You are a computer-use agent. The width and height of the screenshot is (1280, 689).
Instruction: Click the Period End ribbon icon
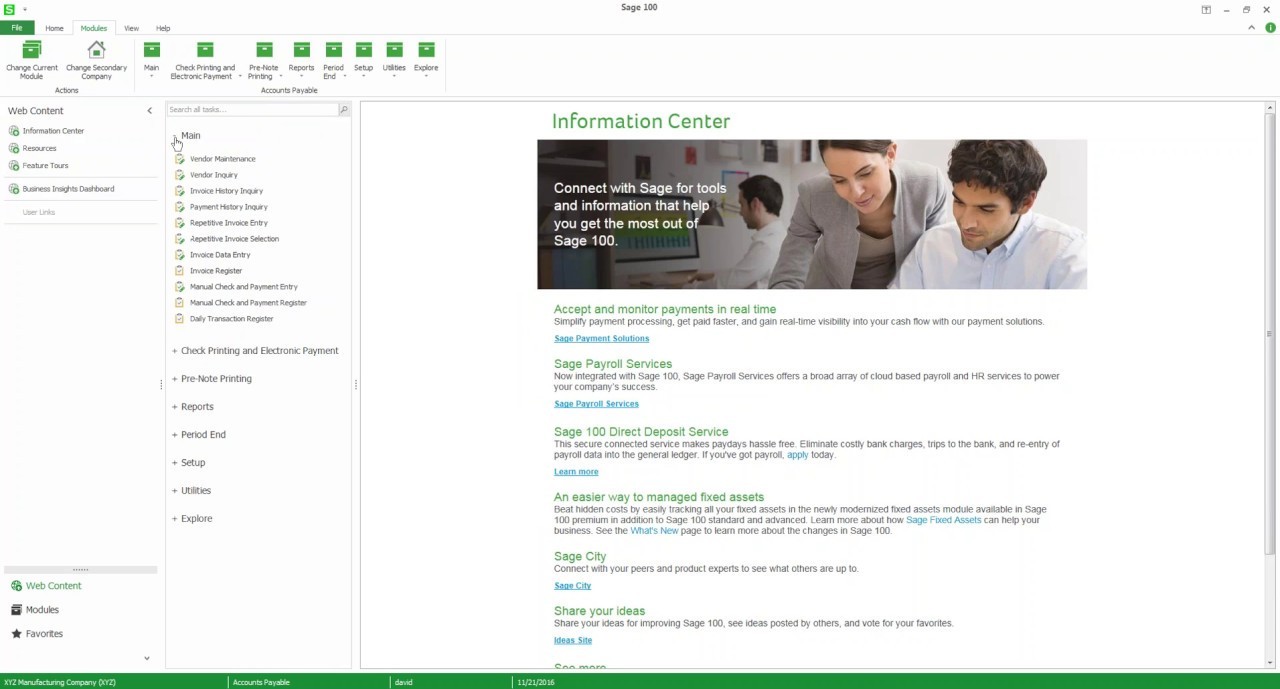point(333,51)
